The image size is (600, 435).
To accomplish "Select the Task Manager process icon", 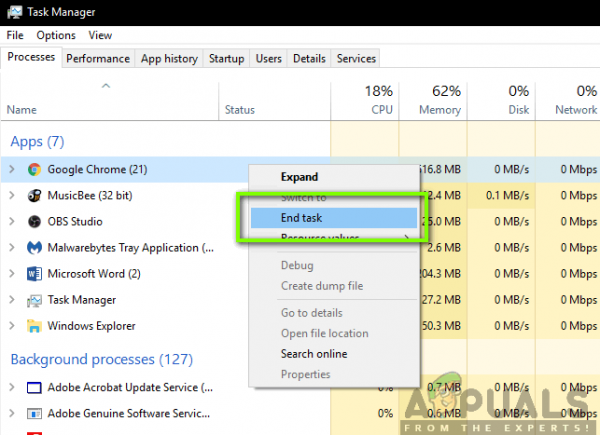I will pos(34,300).
